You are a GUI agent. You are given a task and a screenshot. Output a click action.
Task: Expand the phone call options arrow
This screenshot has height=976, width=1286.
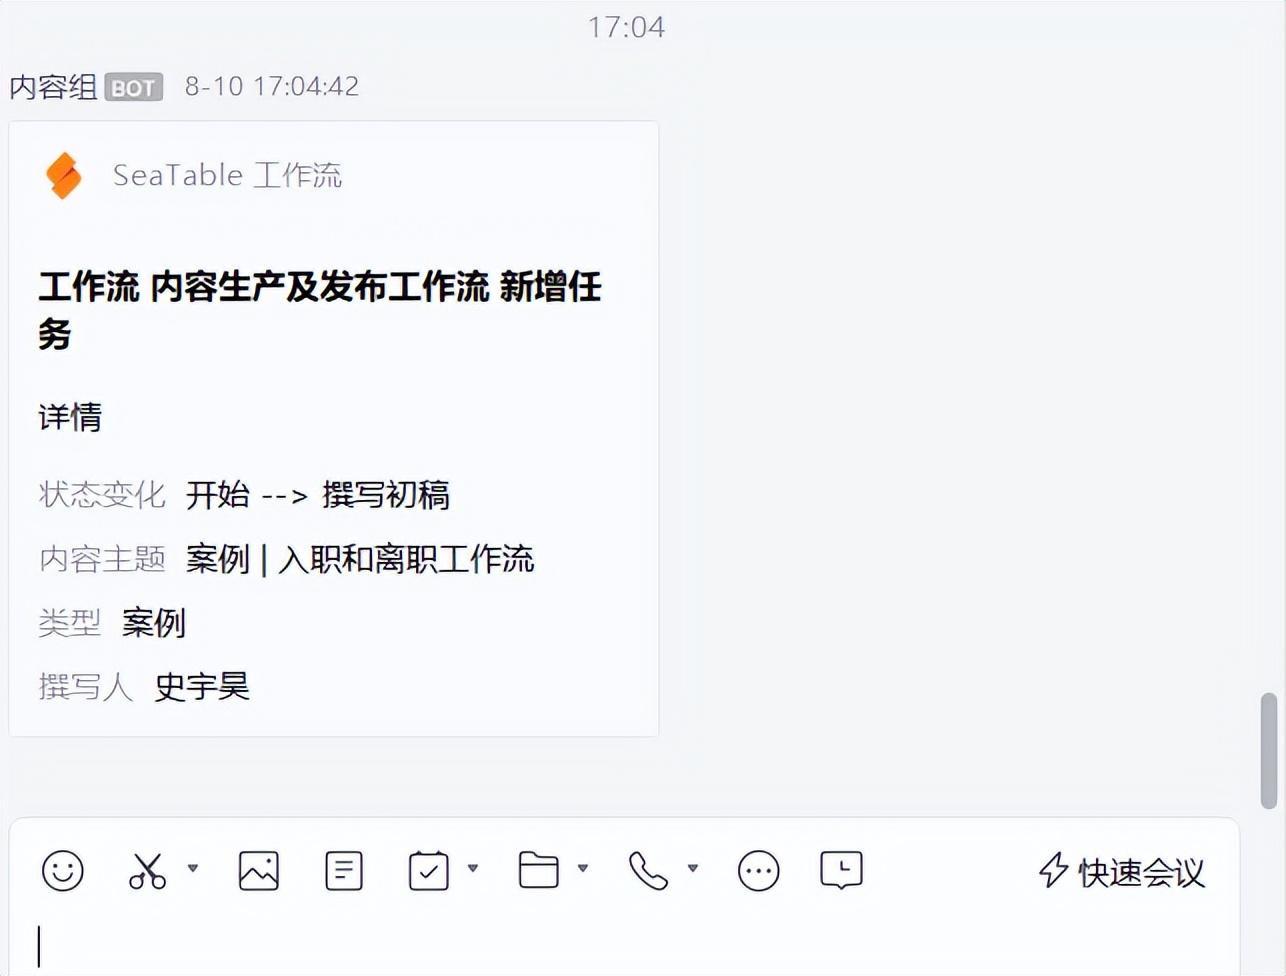coord(692,868)
